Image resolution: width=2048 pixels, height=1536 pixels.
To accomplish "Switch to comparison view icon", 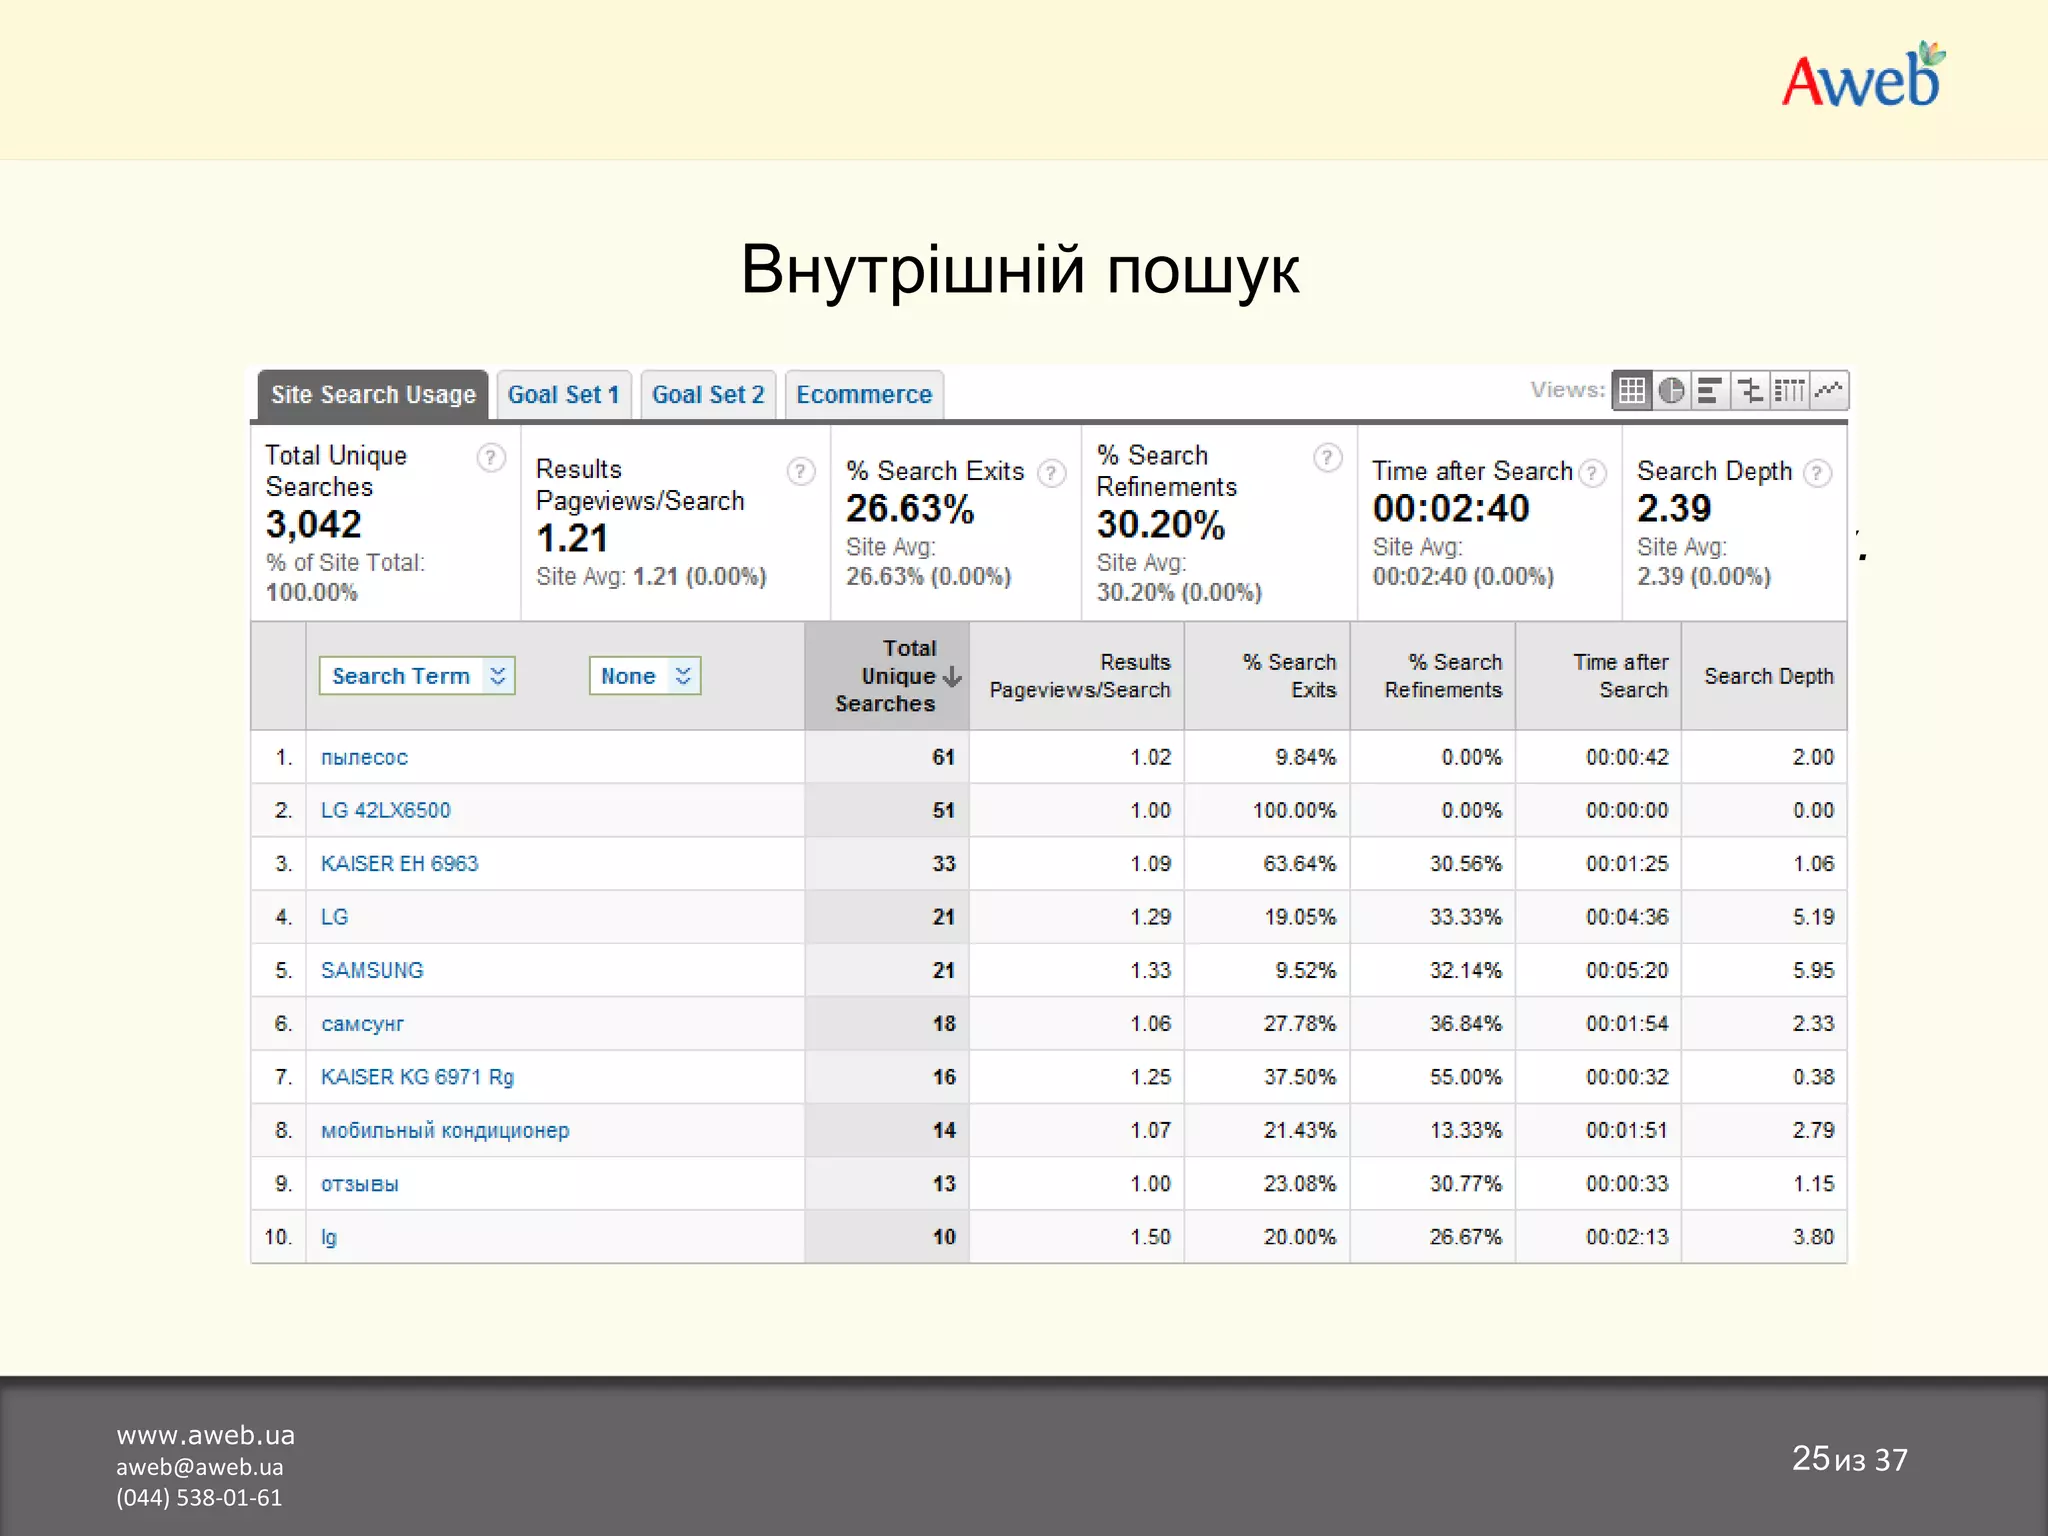I will click(x=1750, y=390).
